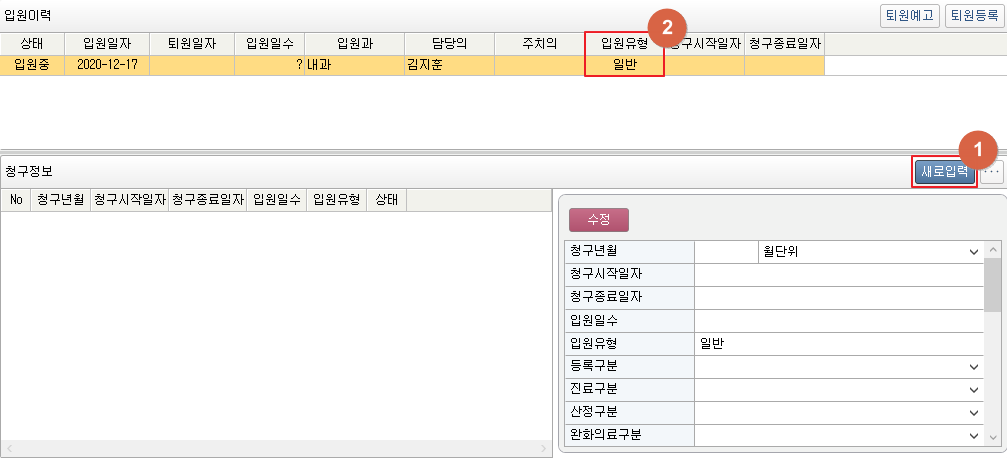Click the 새로입력 button

click(x=944, y=172)
